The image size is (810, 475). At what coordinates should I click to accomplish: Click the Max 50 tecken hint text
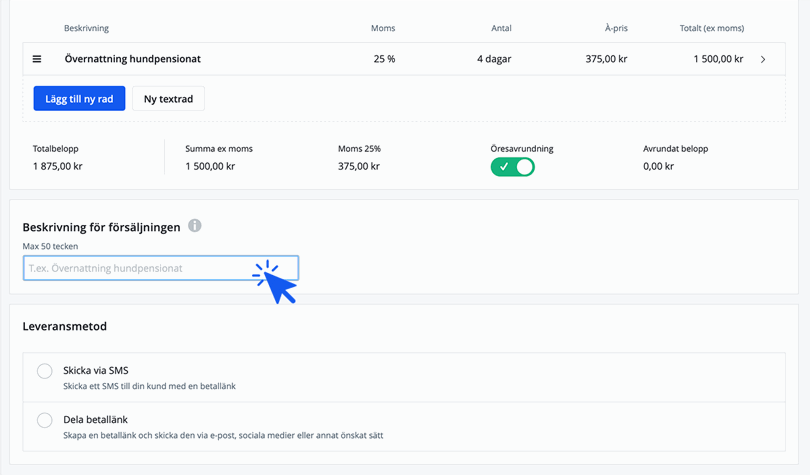(x=50, y=246)
